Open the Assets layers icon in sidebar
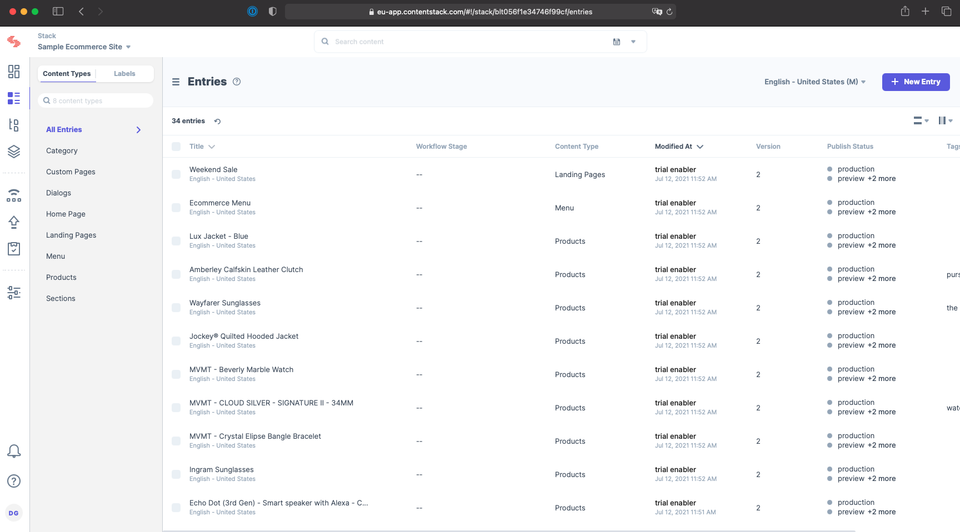The width and height of the screenshot is (960, 532). coord(13,151)
